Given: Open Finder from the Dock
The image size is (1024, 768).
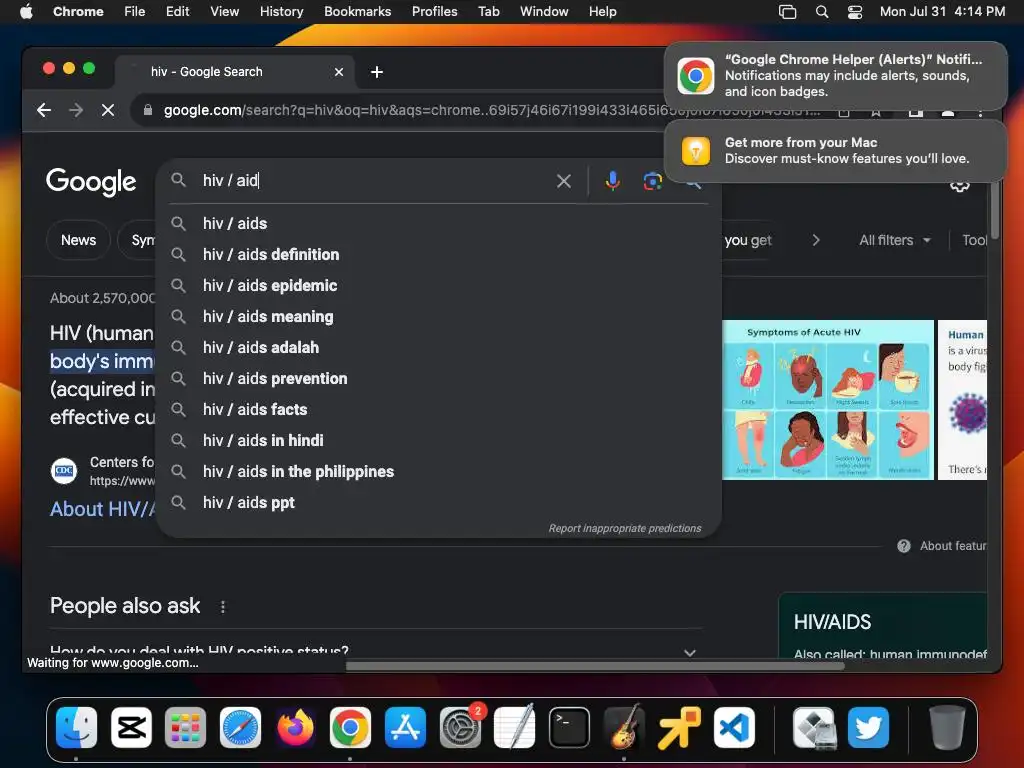Looking at the screenshot, I should click(x=76, y=727).
